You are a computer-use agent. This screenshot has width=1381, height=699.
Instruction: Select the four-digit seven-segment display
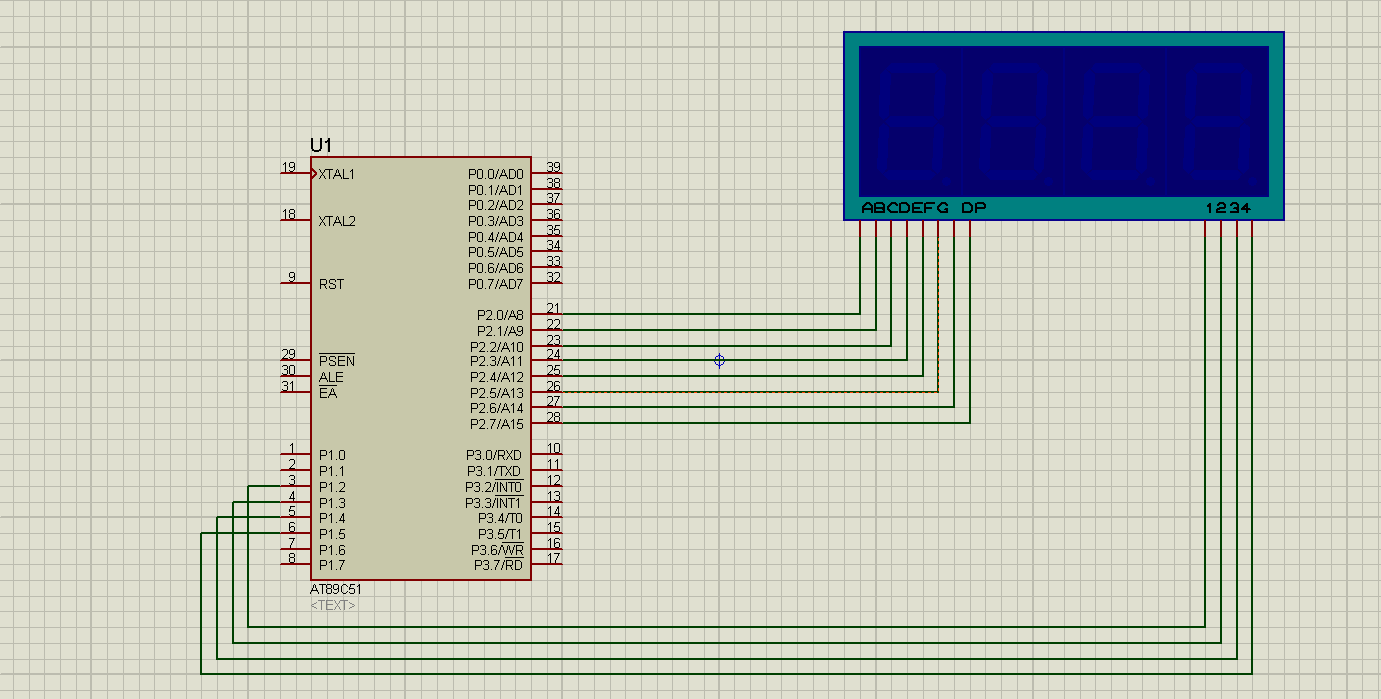pyautogui.click(x=1064, y=126)
